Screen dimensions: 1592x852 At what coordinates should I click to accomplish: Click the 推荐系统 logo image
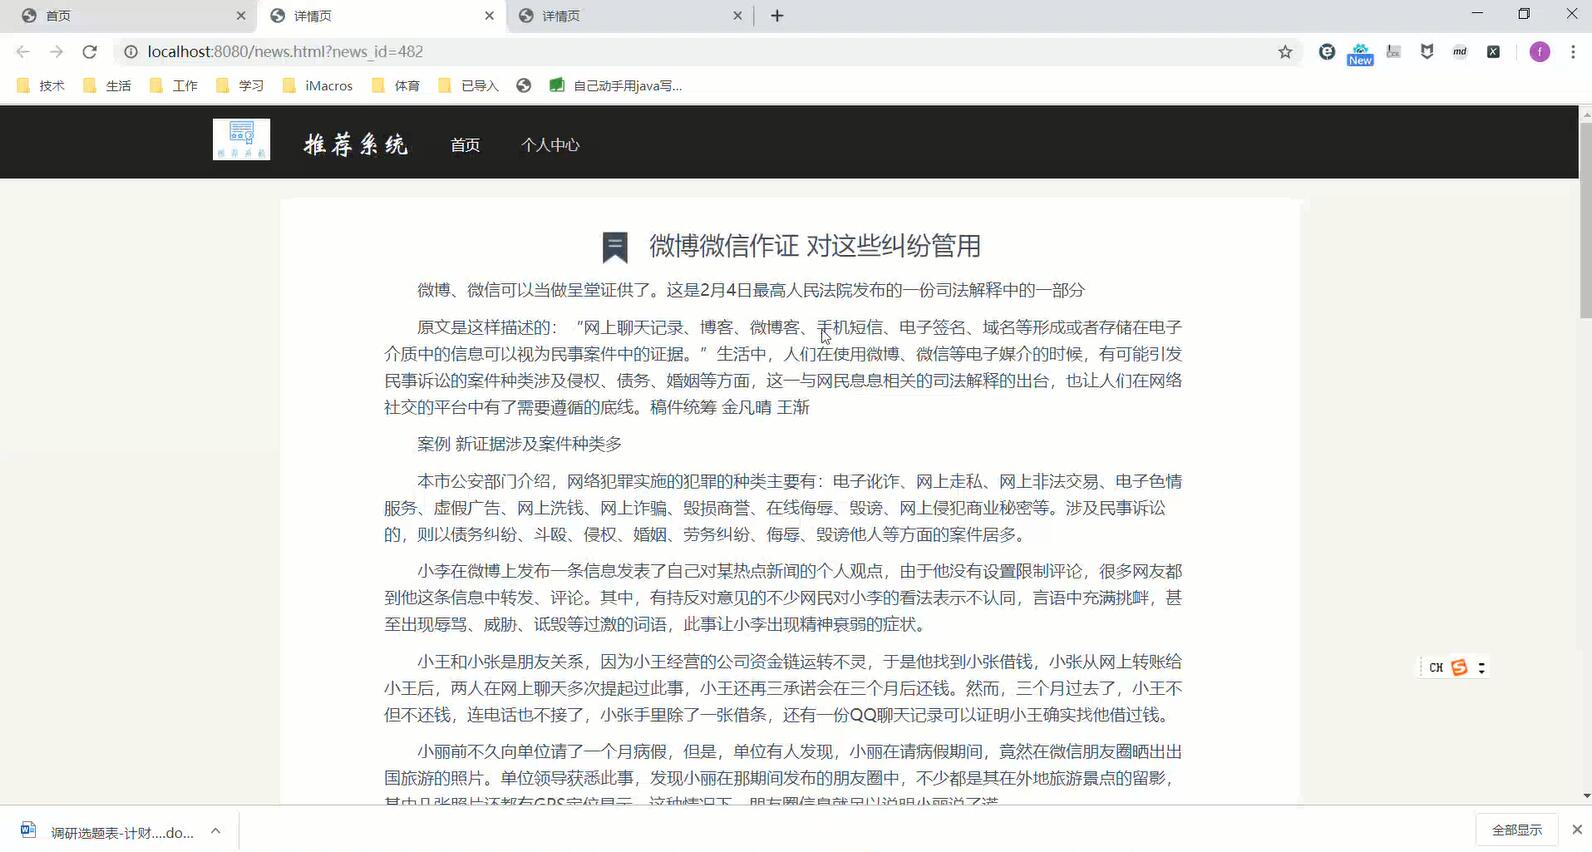point(241,140)
